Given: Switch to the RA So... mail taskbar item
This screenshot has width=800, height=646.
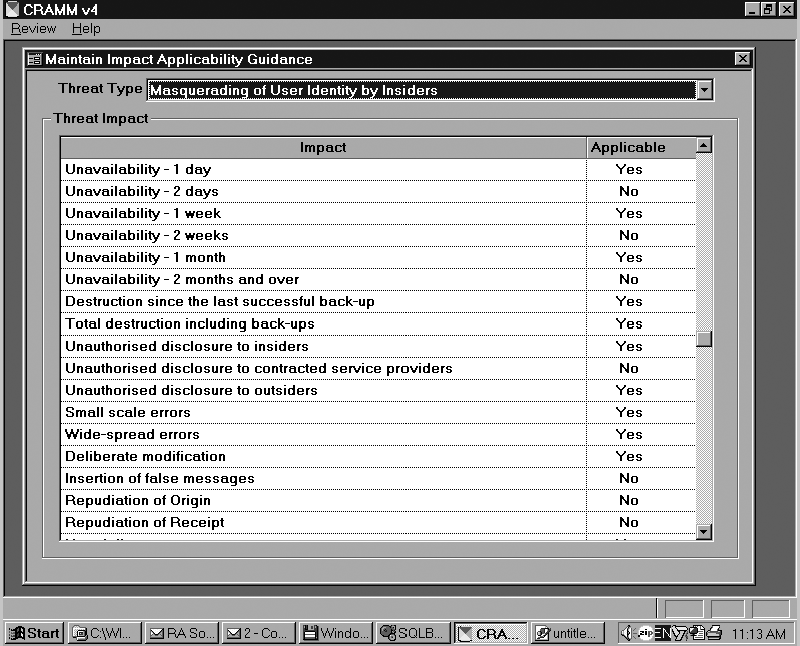Looking at the screenshot, I should [181, 633].
